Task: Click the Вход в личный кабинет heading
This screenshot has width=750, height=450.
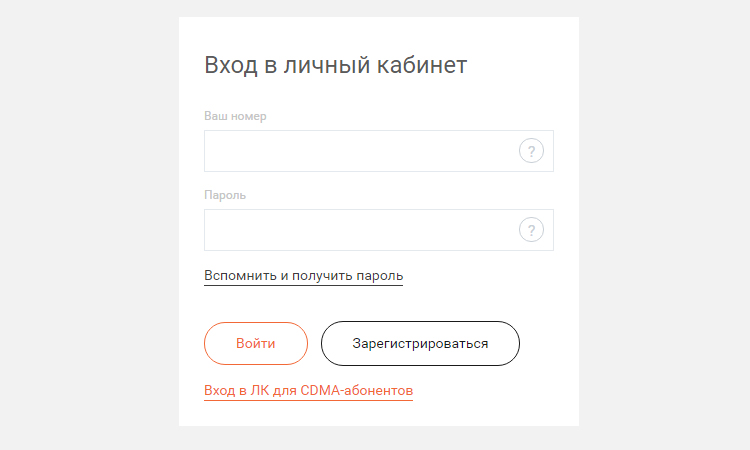Action: pos(335,66)
